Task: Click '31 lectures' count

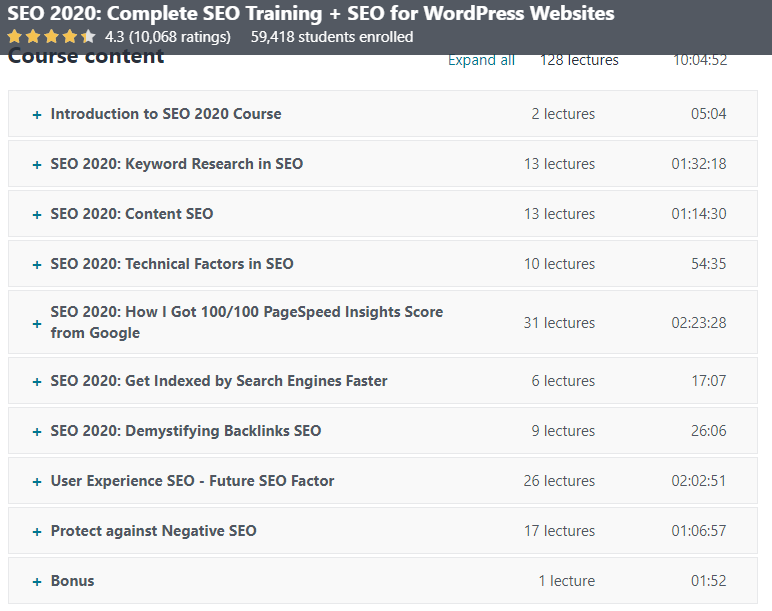Action: 559,322
